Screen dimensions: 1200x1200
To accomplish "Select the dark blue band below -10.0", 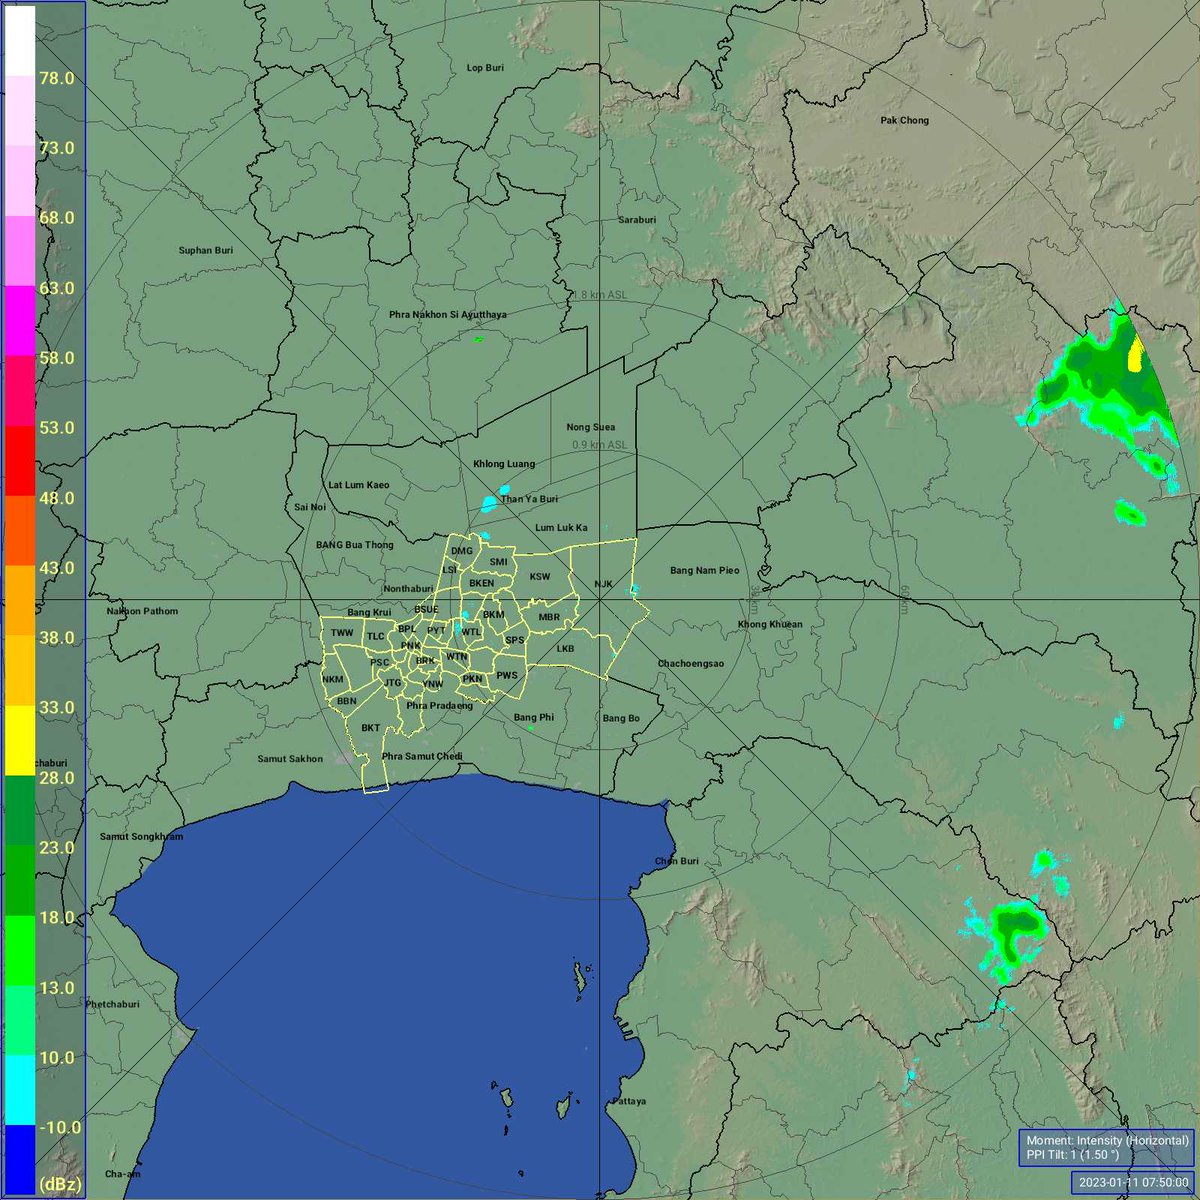I will (20, 1158).
